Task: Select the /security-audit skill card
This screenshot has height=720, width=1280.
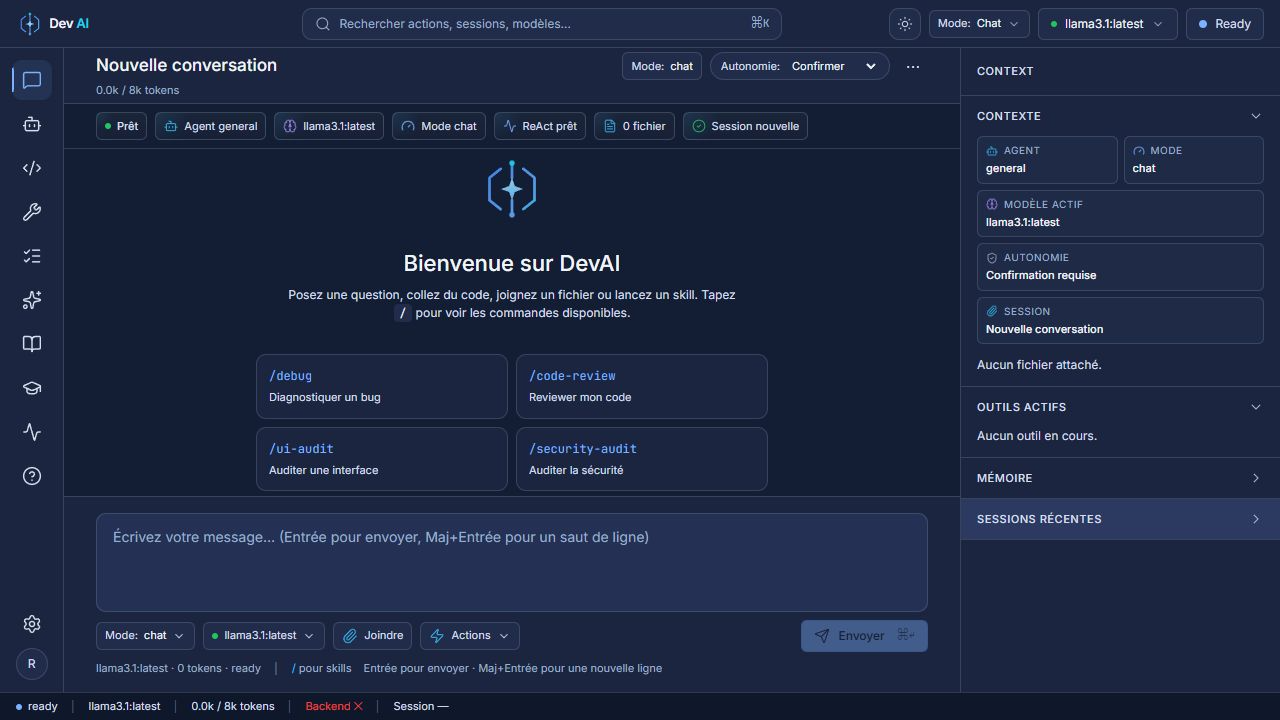Action: coord(642,459)
